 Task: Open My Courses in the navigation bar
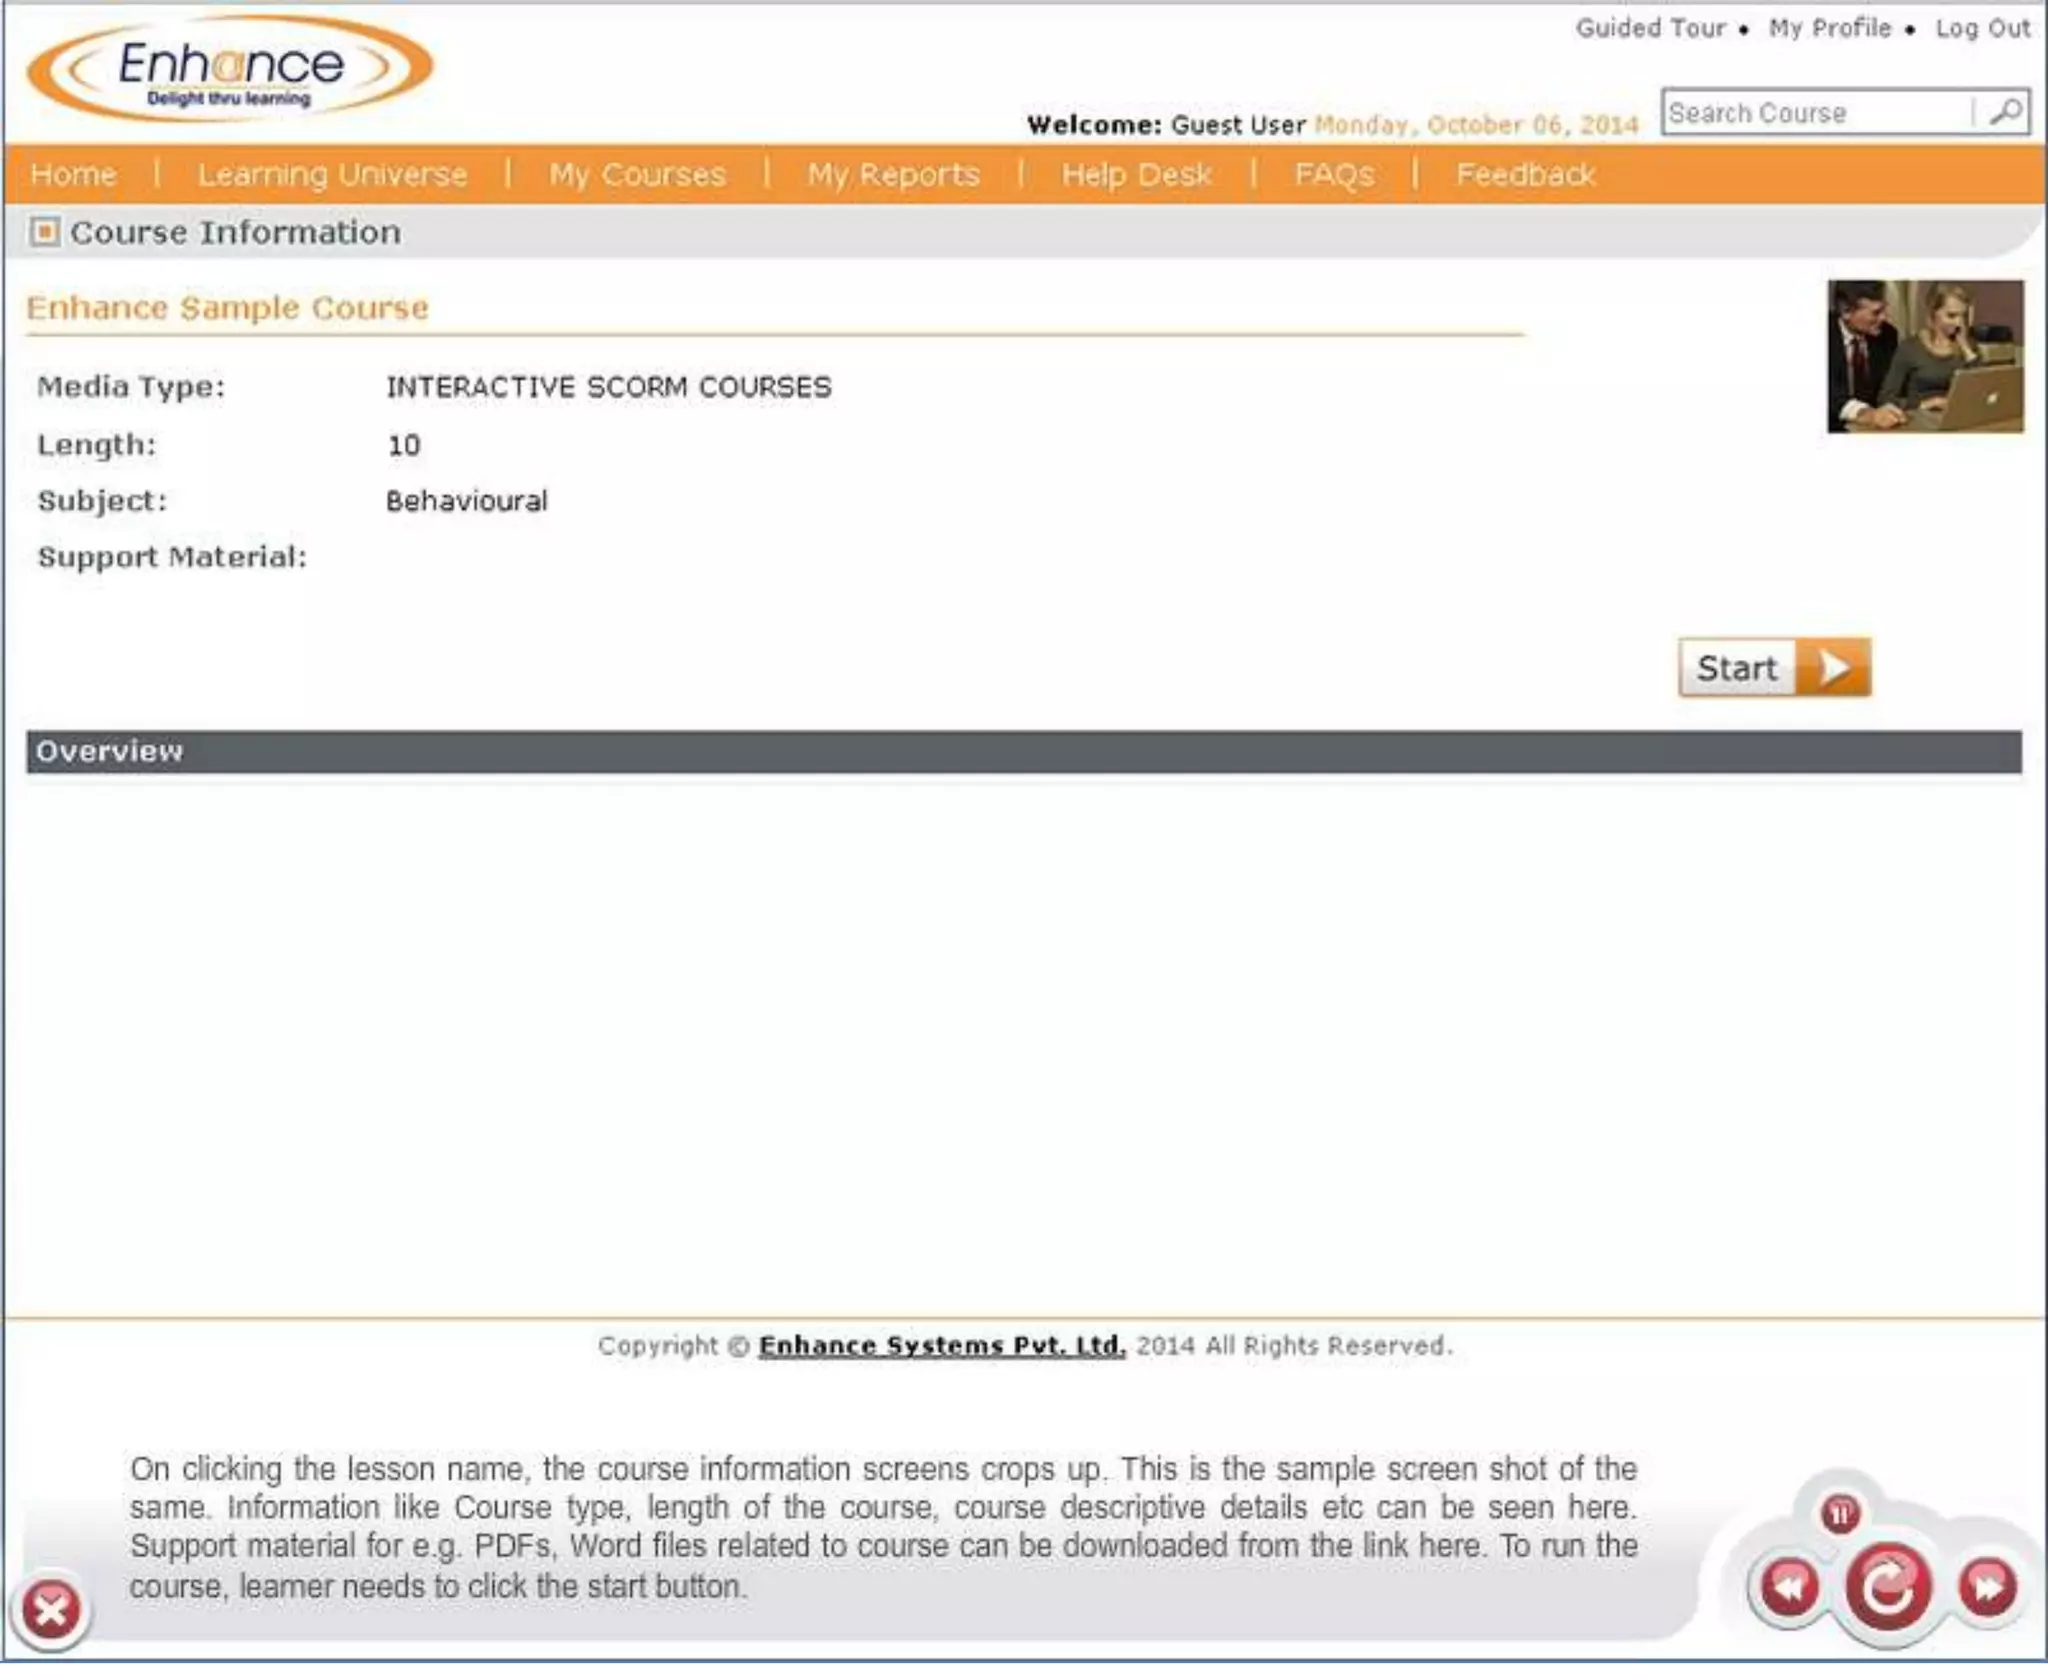(x=637, y=175)
